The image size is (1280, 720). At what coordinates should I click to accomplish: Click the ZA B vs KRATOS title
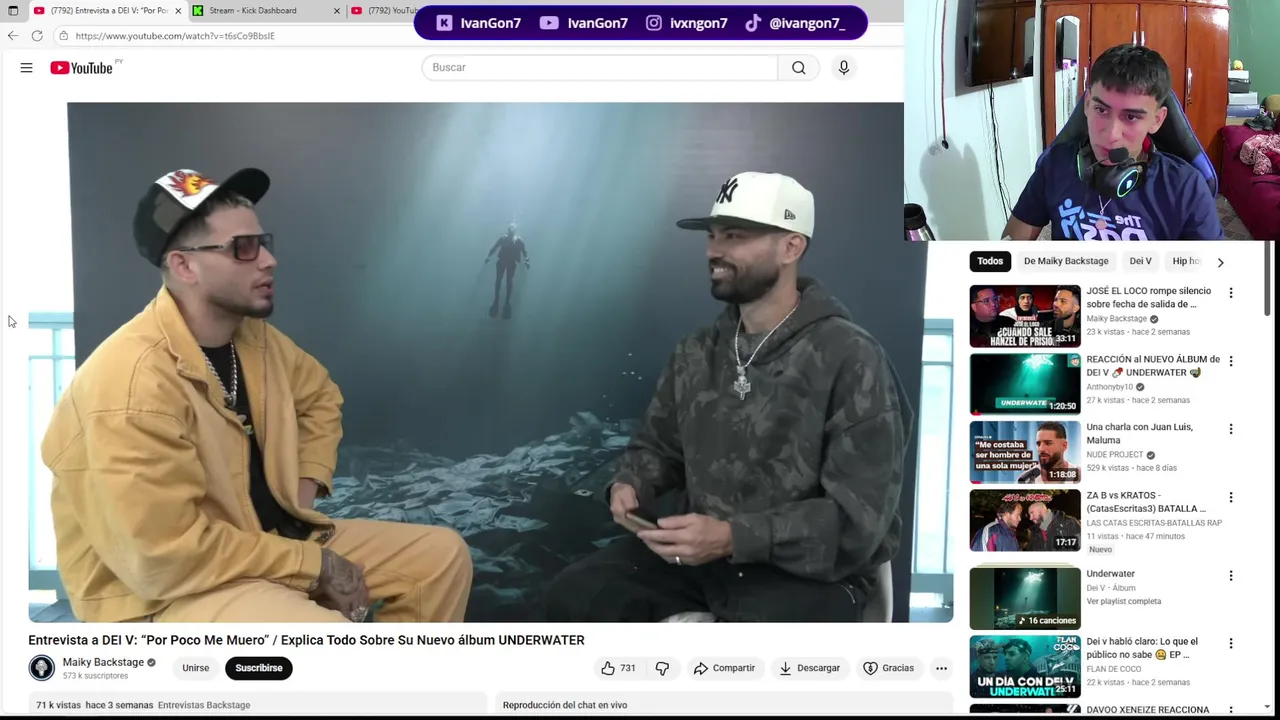(1146, 502)
